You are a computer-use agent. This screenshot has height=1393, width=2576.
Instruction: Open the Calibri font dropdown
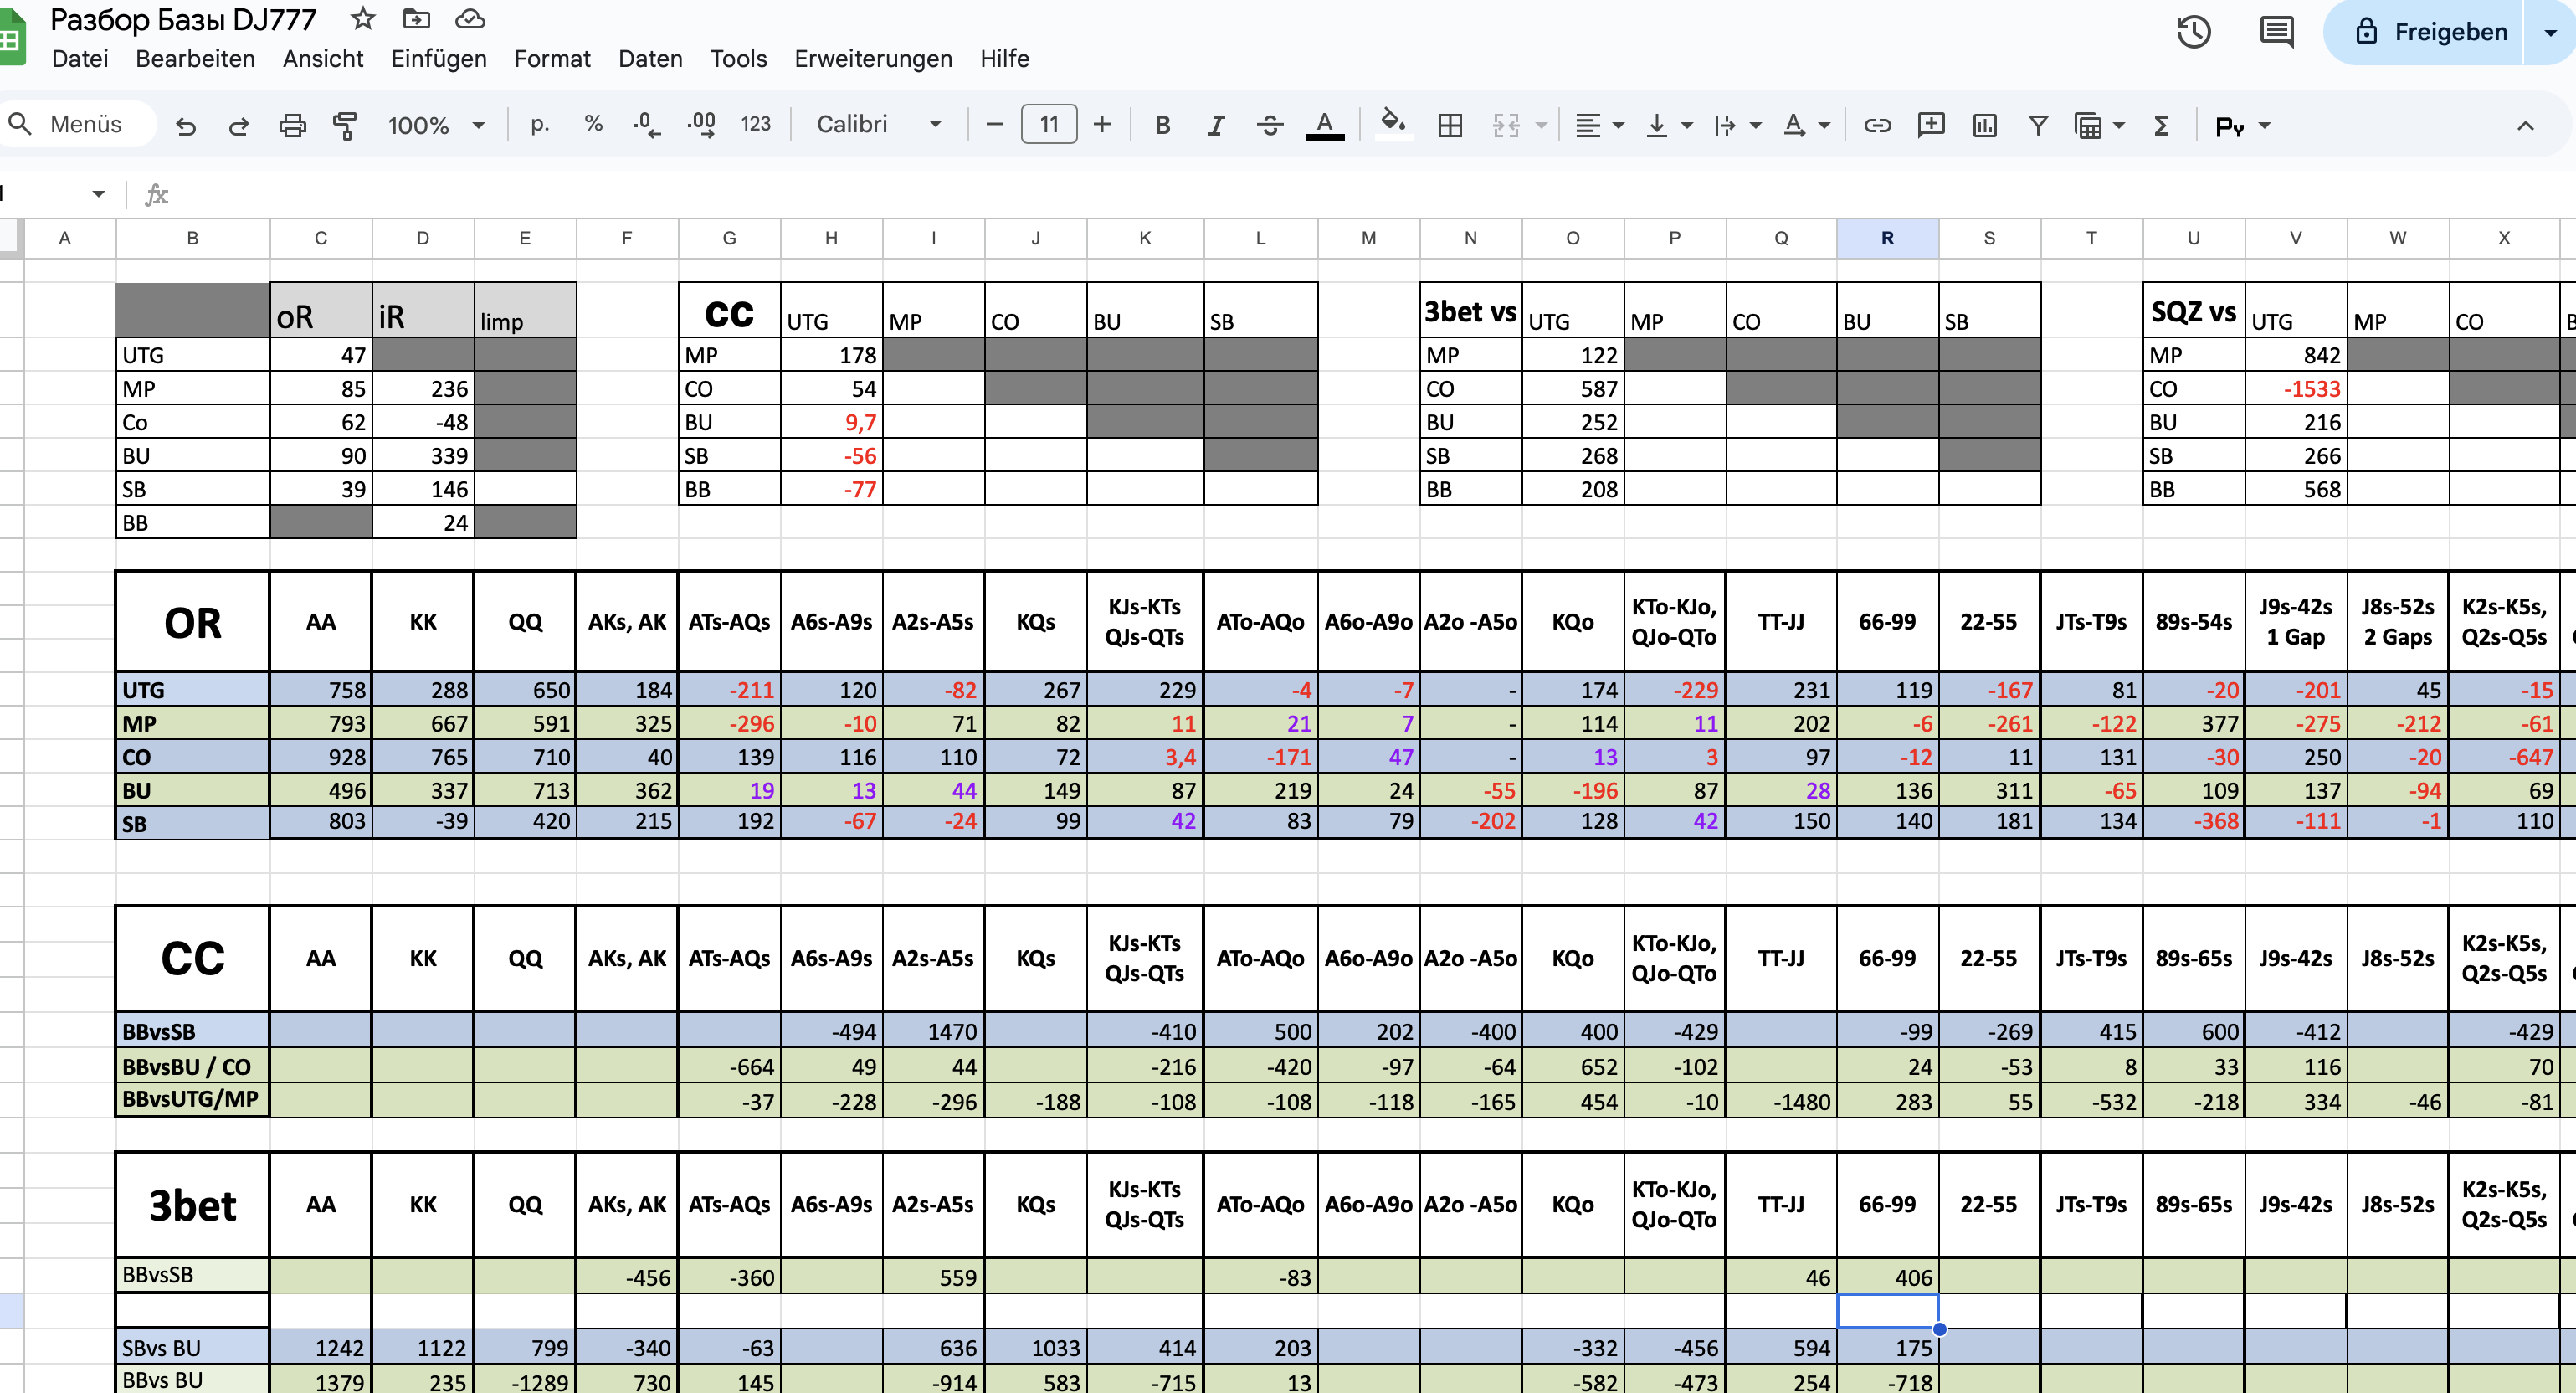click(x=879, y=124)
